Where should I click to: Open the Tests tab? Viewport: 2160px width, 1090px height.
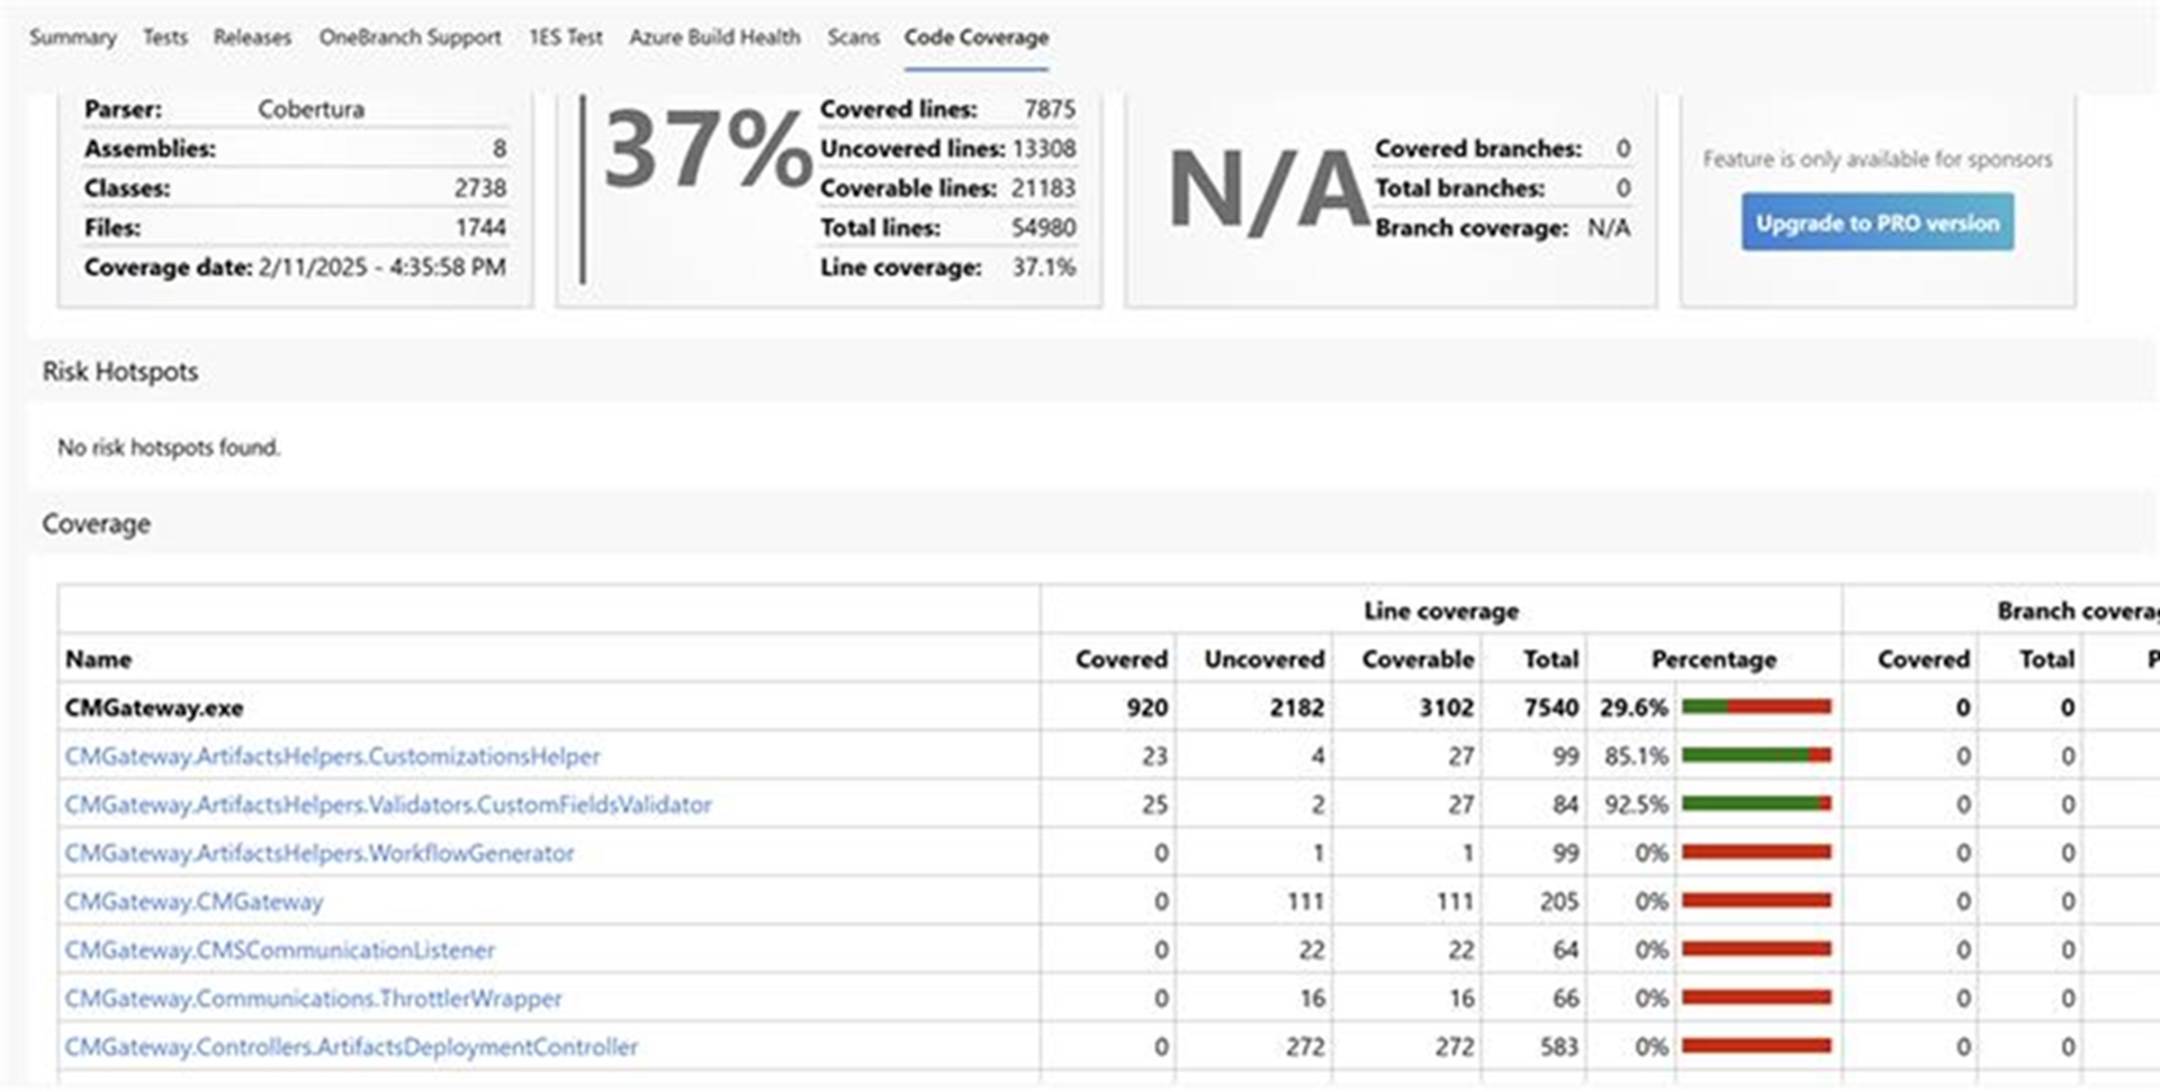[166, 38]
